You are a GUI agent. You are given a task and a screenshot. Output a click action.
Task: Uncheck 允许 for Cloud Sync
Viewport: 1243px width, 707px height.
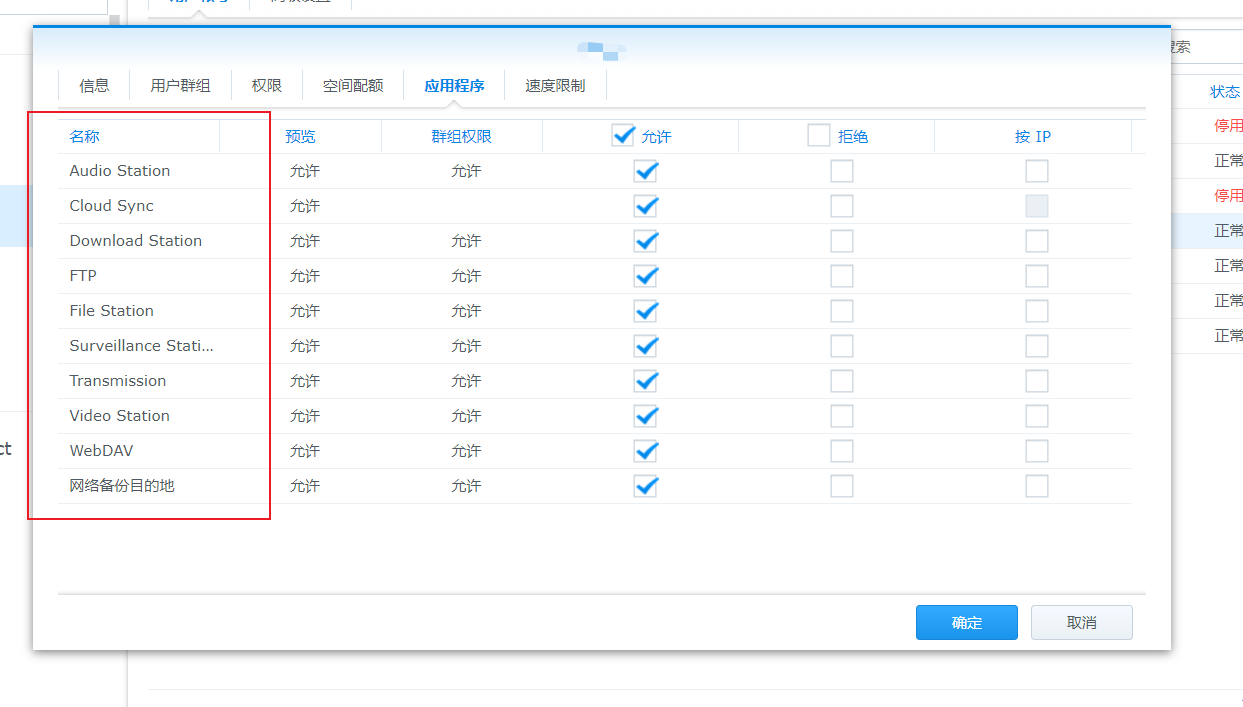tap(646, 206)
